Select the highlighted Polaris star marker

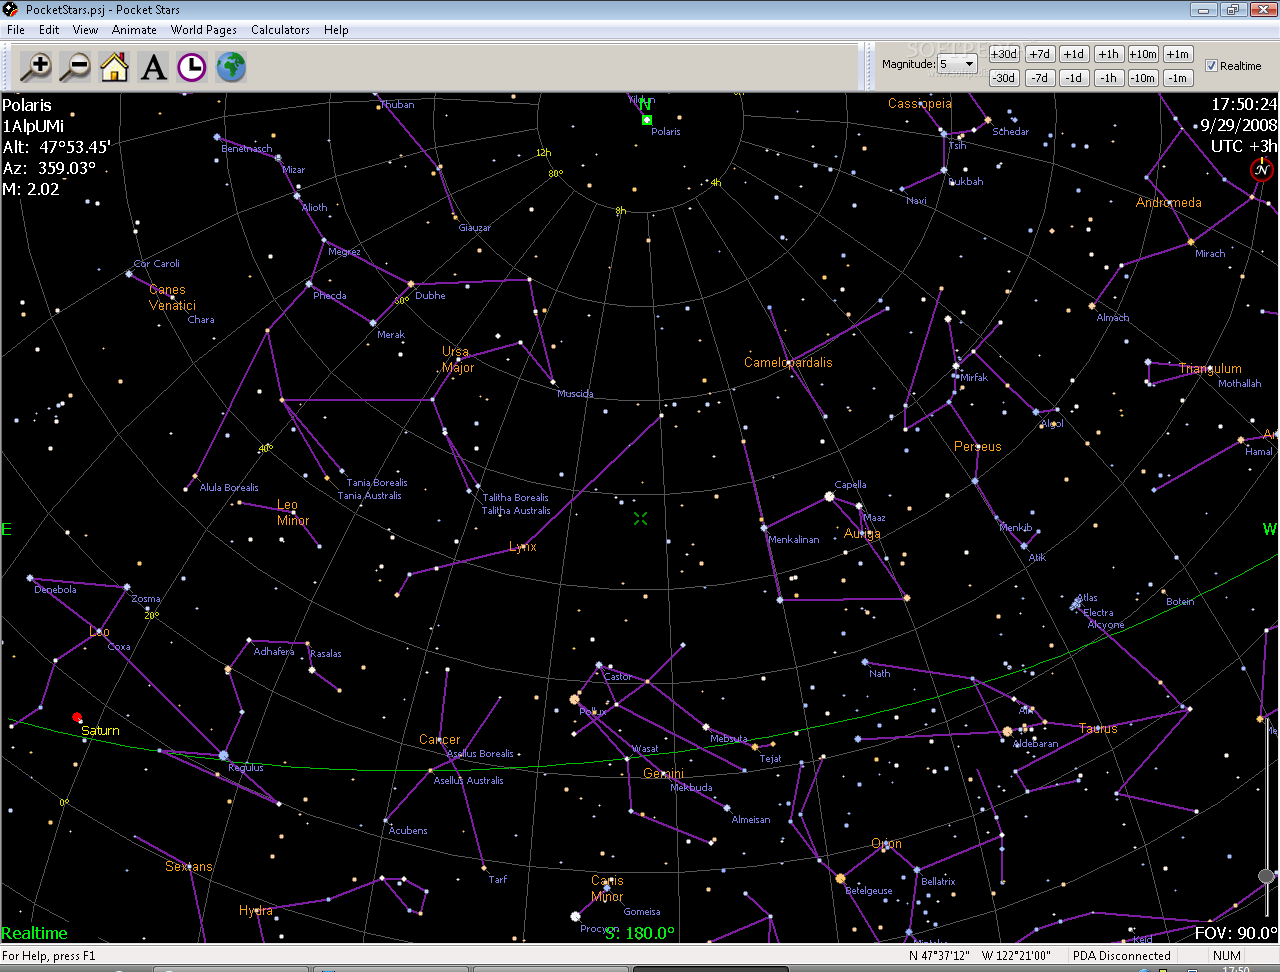(x=647, y=120)
